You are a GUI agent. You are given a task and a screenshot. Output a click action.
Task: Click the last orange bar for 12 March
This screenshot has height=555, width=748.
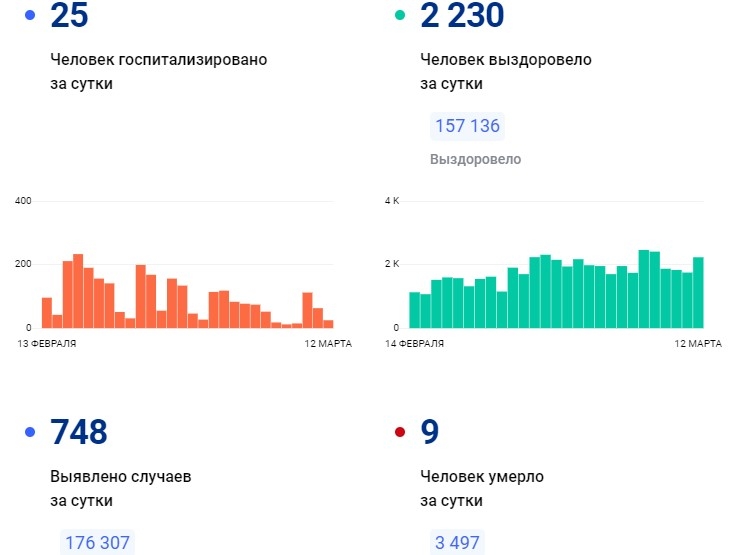(328, 323)
